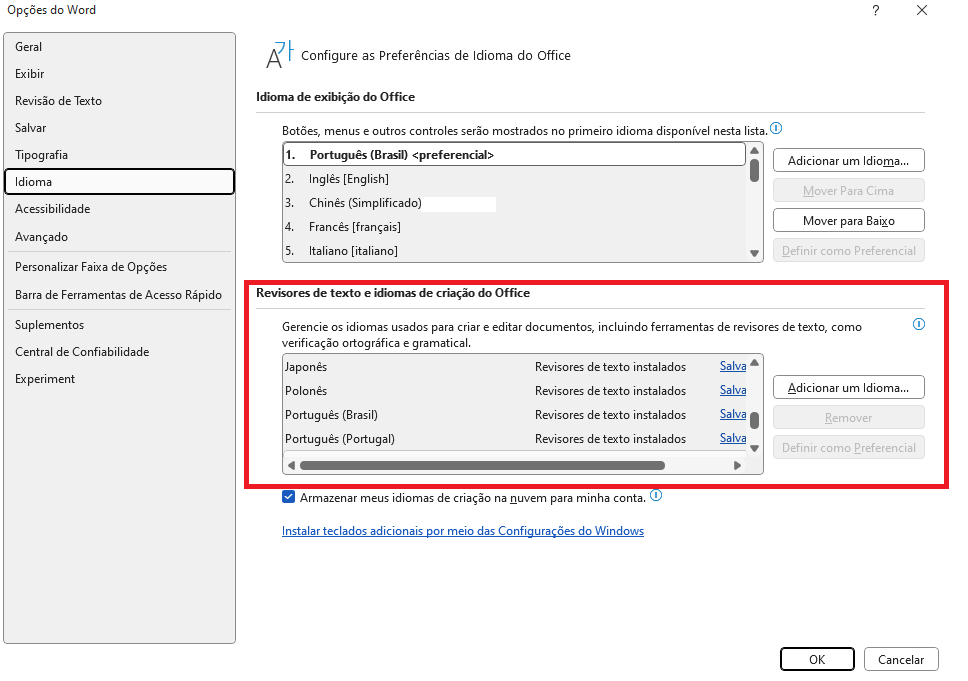
Task: Open Acessibilidade settings
Action: pyautogui.click(x=119, y=209)
